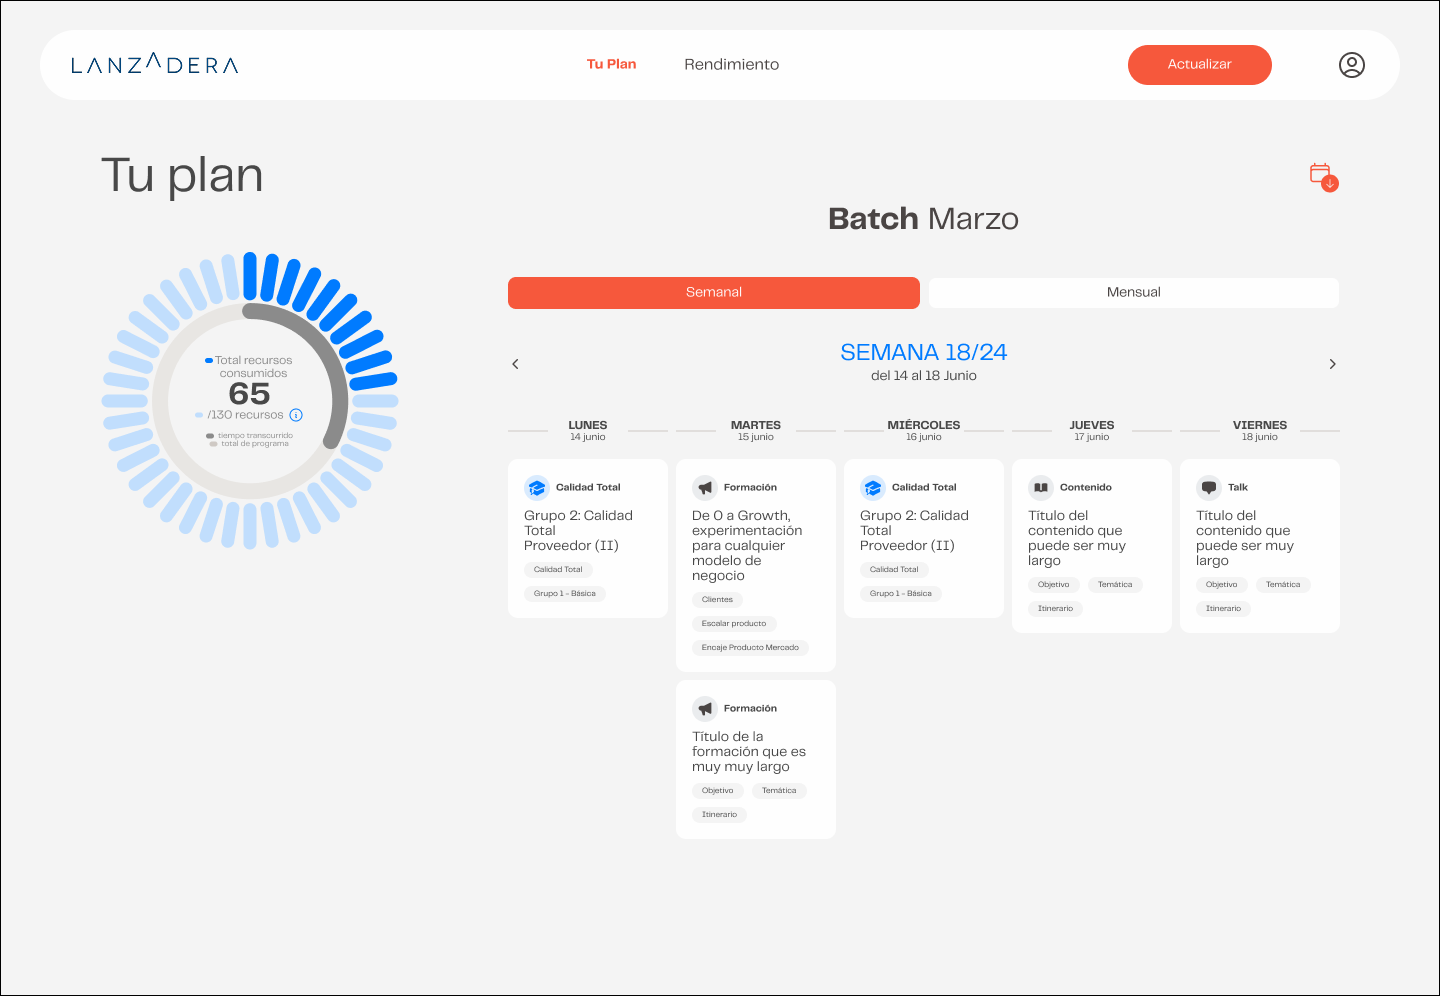Click the Calidad Total icon on Miércoles card

873,488
